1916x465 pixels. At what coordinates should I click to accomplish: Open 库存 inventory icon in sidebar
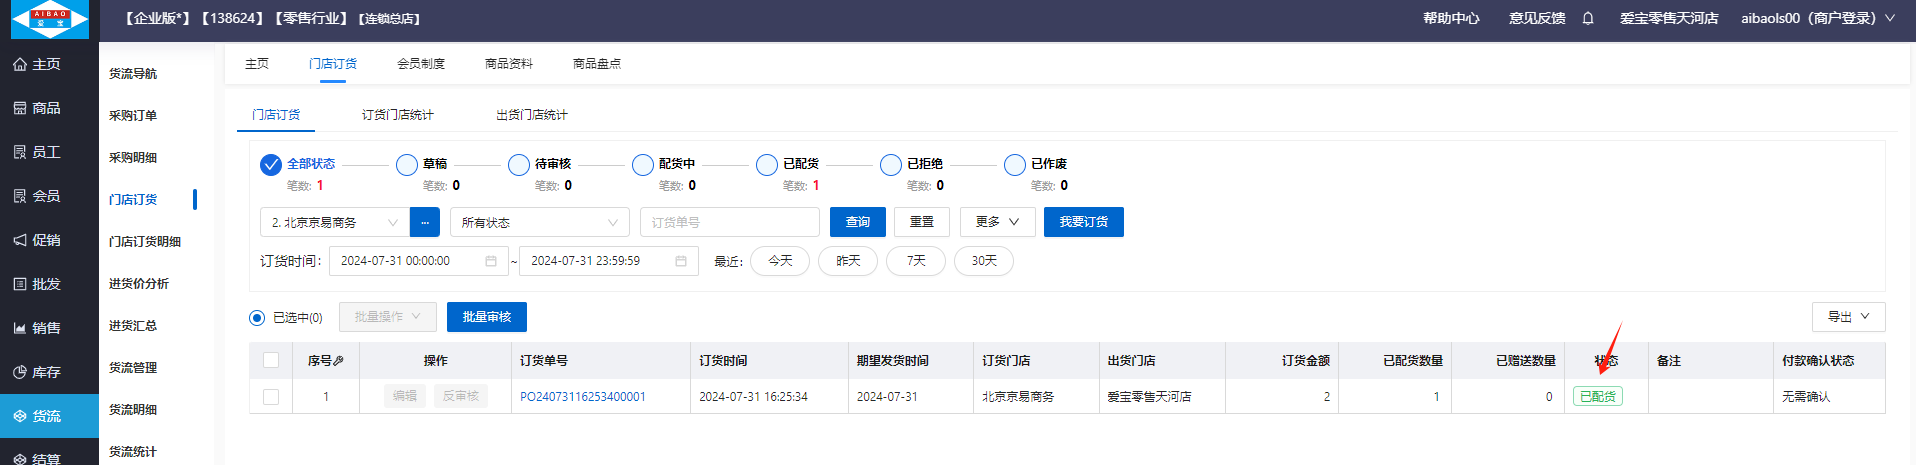[x=20, y=372]
